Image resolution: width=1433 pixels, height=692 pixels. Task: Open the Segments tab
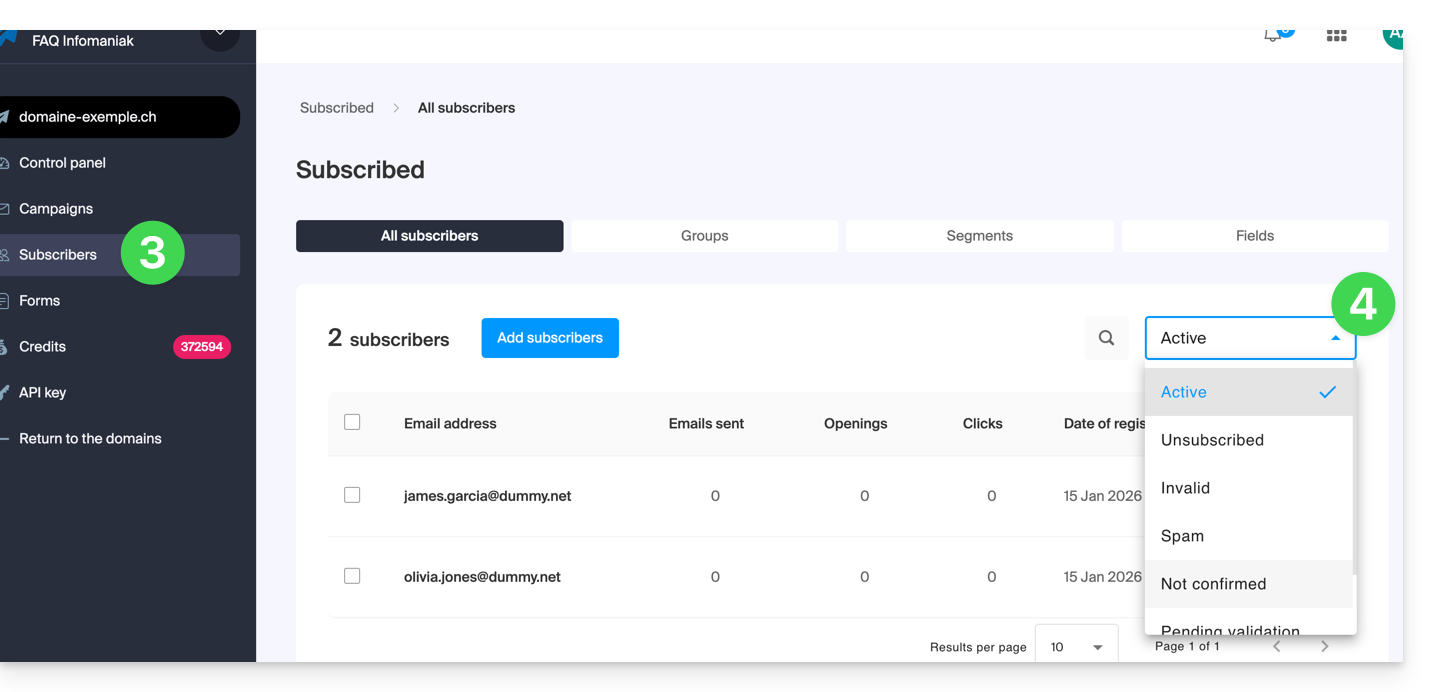pos(979,236)
